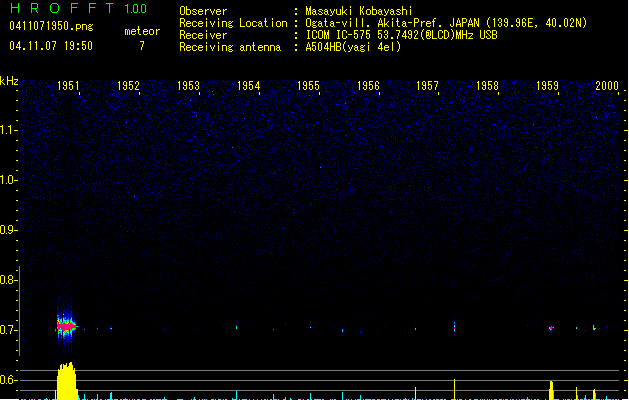This screenshot has width=629, height=400.
Task: Click the 1.1 kHz frequency tick label
Action: [8, 130]
